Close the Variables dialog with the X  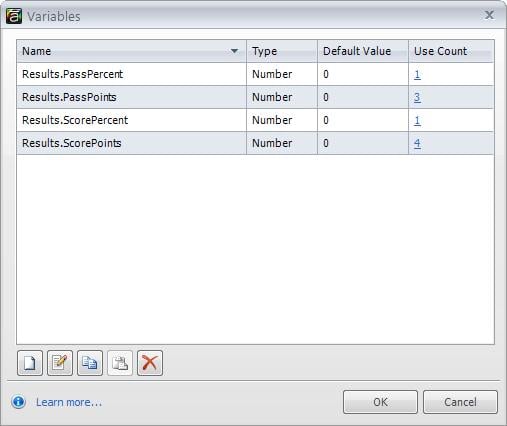tap(489, 15)
